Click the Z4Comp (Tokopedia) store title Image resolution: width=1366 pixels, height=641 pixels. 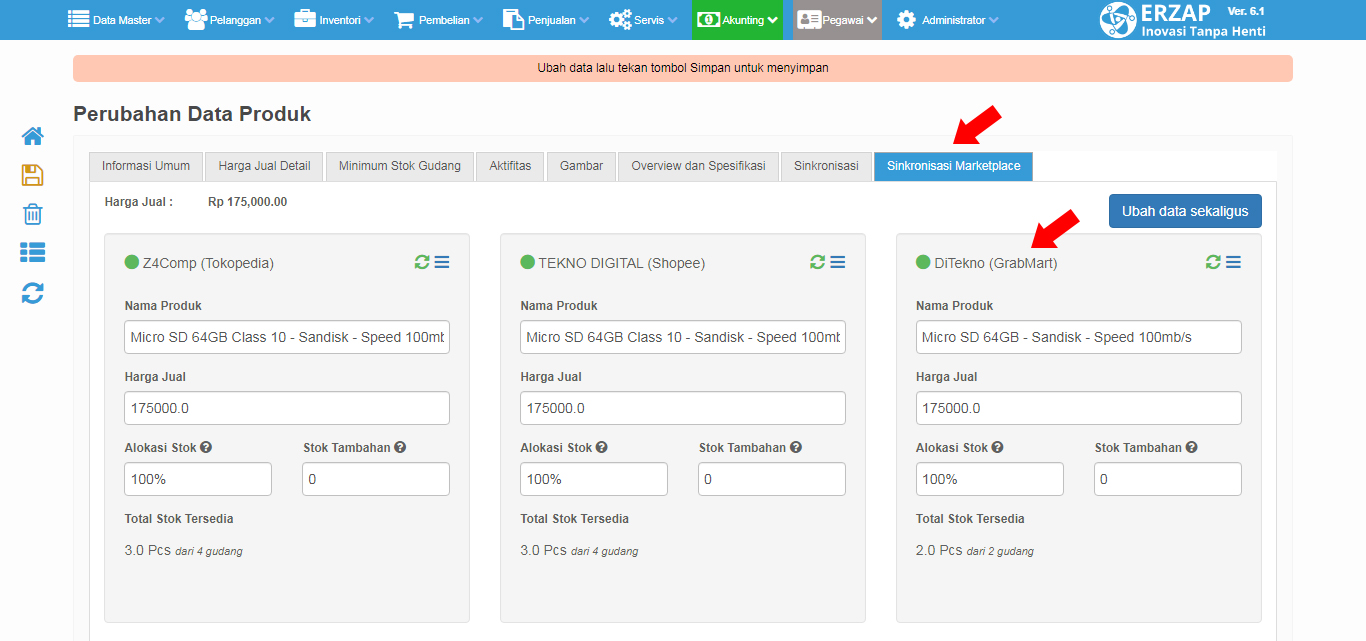(208, 263)
